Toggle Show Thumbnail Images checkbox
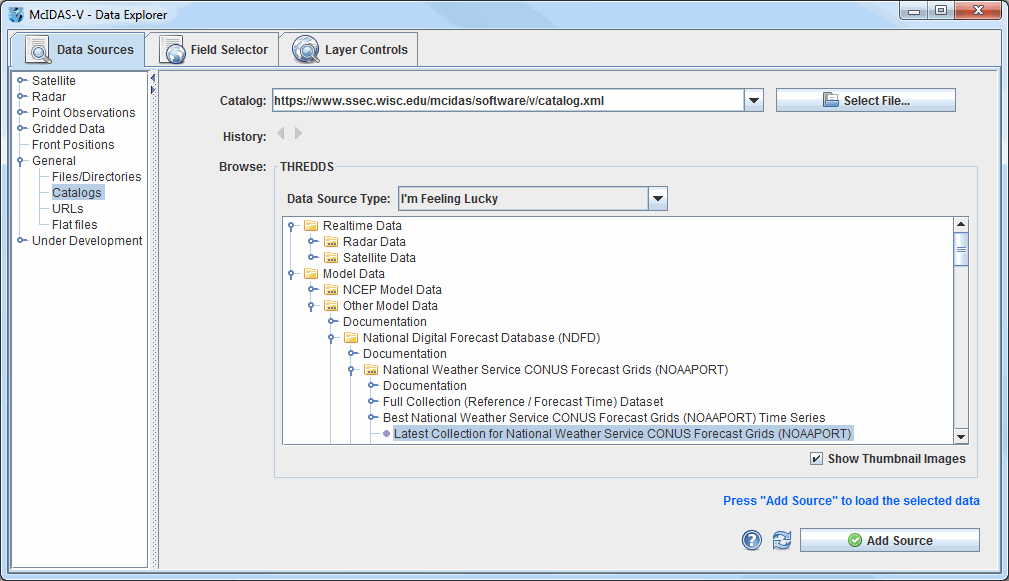This screenshot has height=581, width=1009. (x=817, y=459)
